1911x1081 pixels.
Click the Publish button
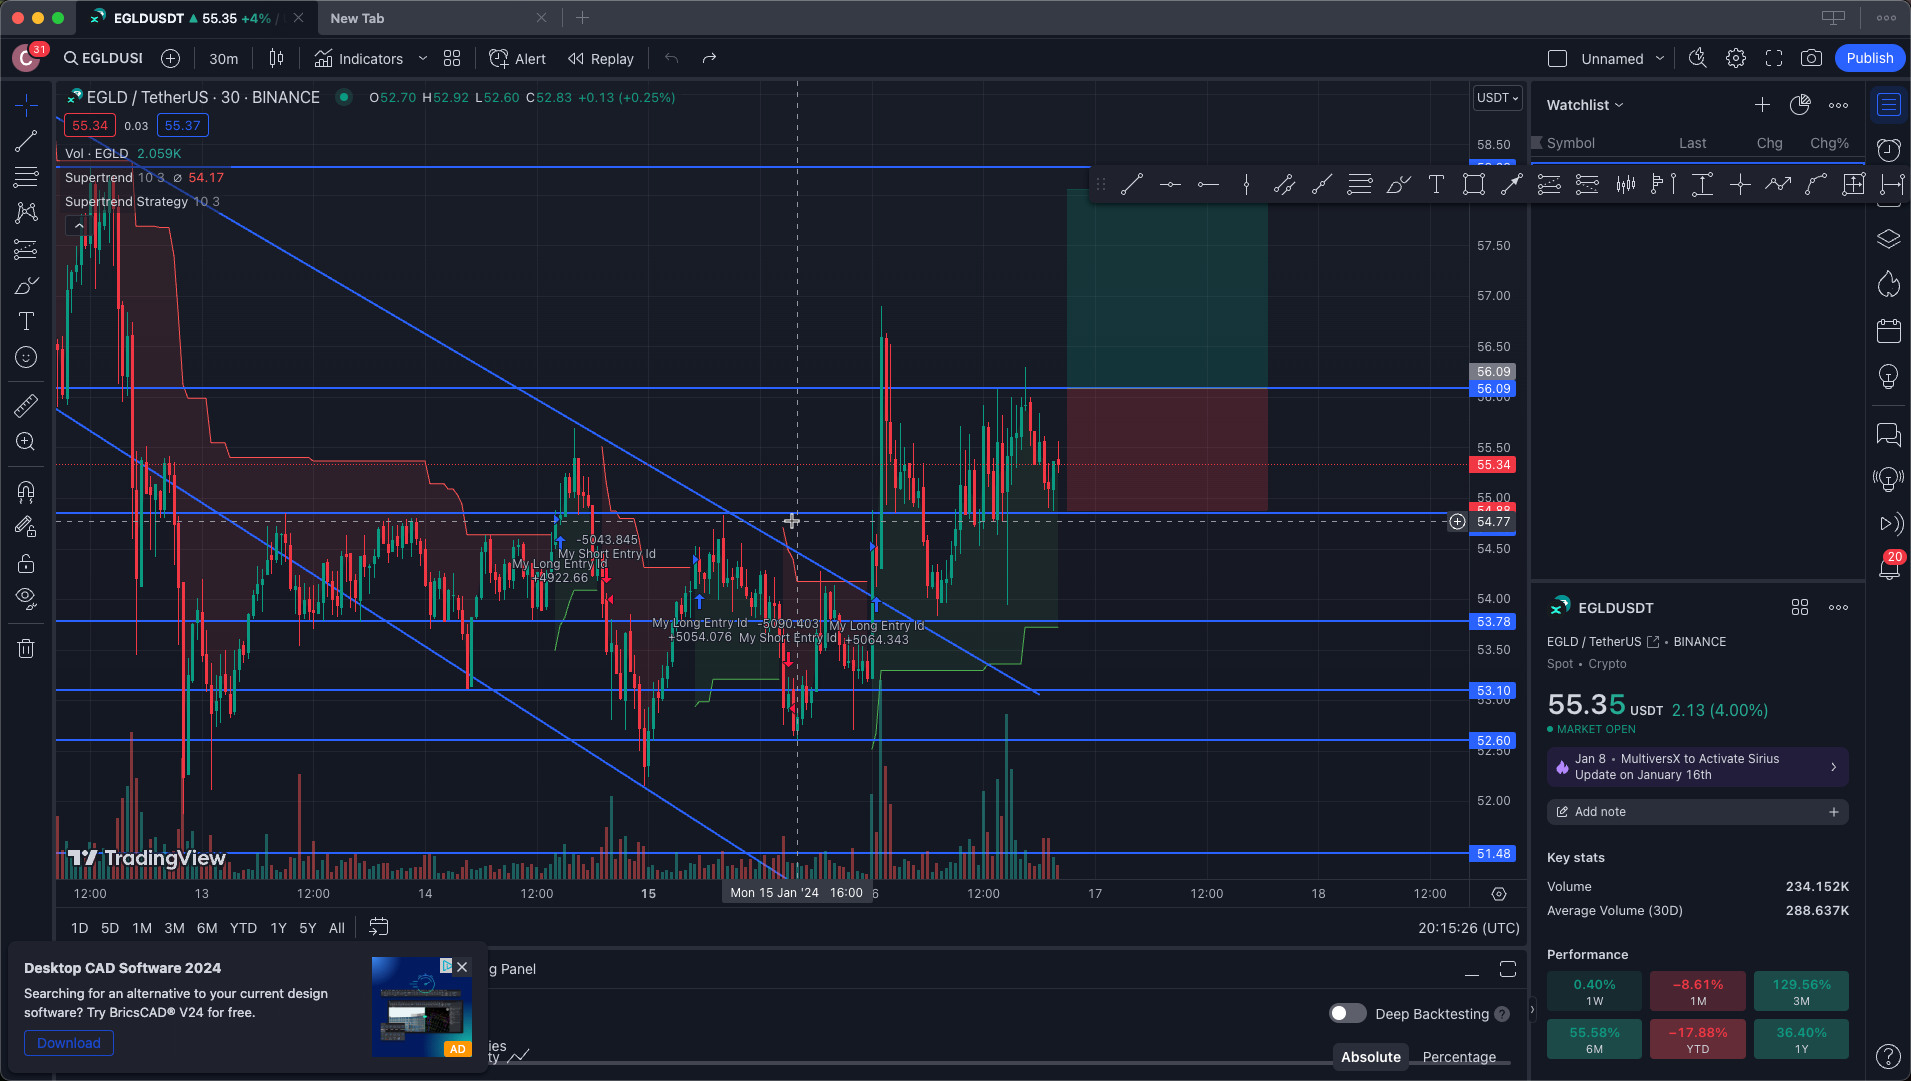[1869, 58]
